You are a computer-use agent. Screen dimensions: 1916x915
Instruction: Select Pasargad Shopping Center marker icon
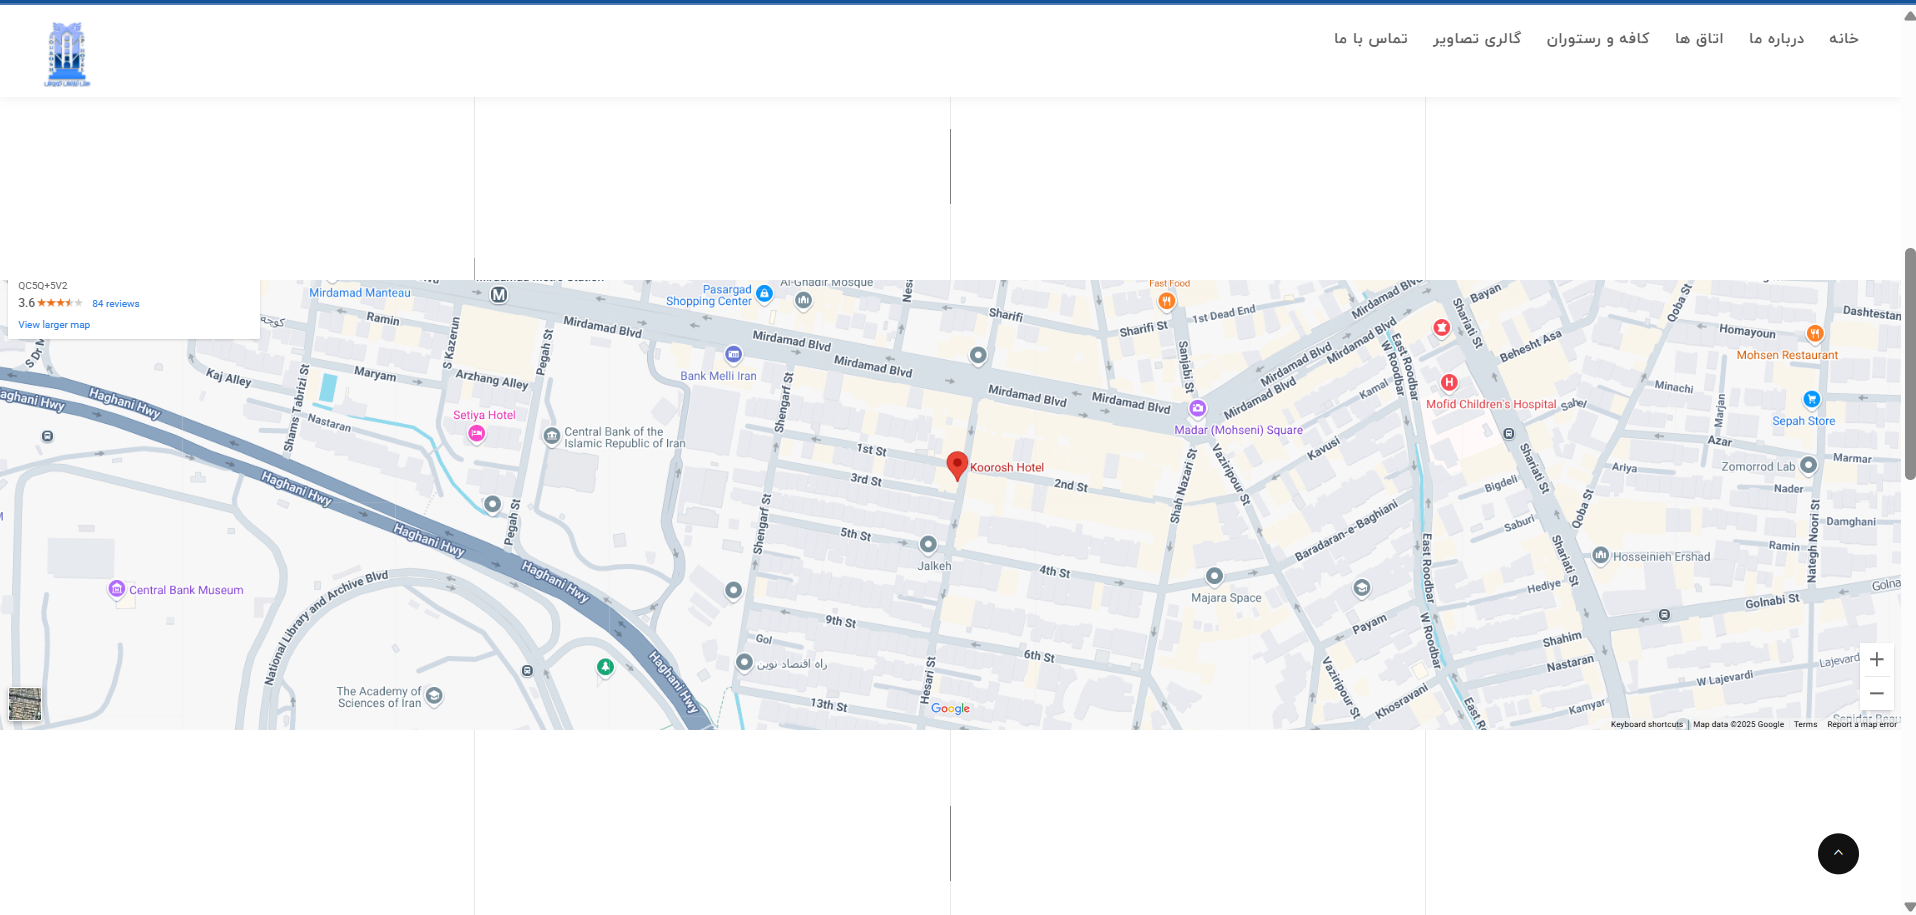[x=765, y=294]
